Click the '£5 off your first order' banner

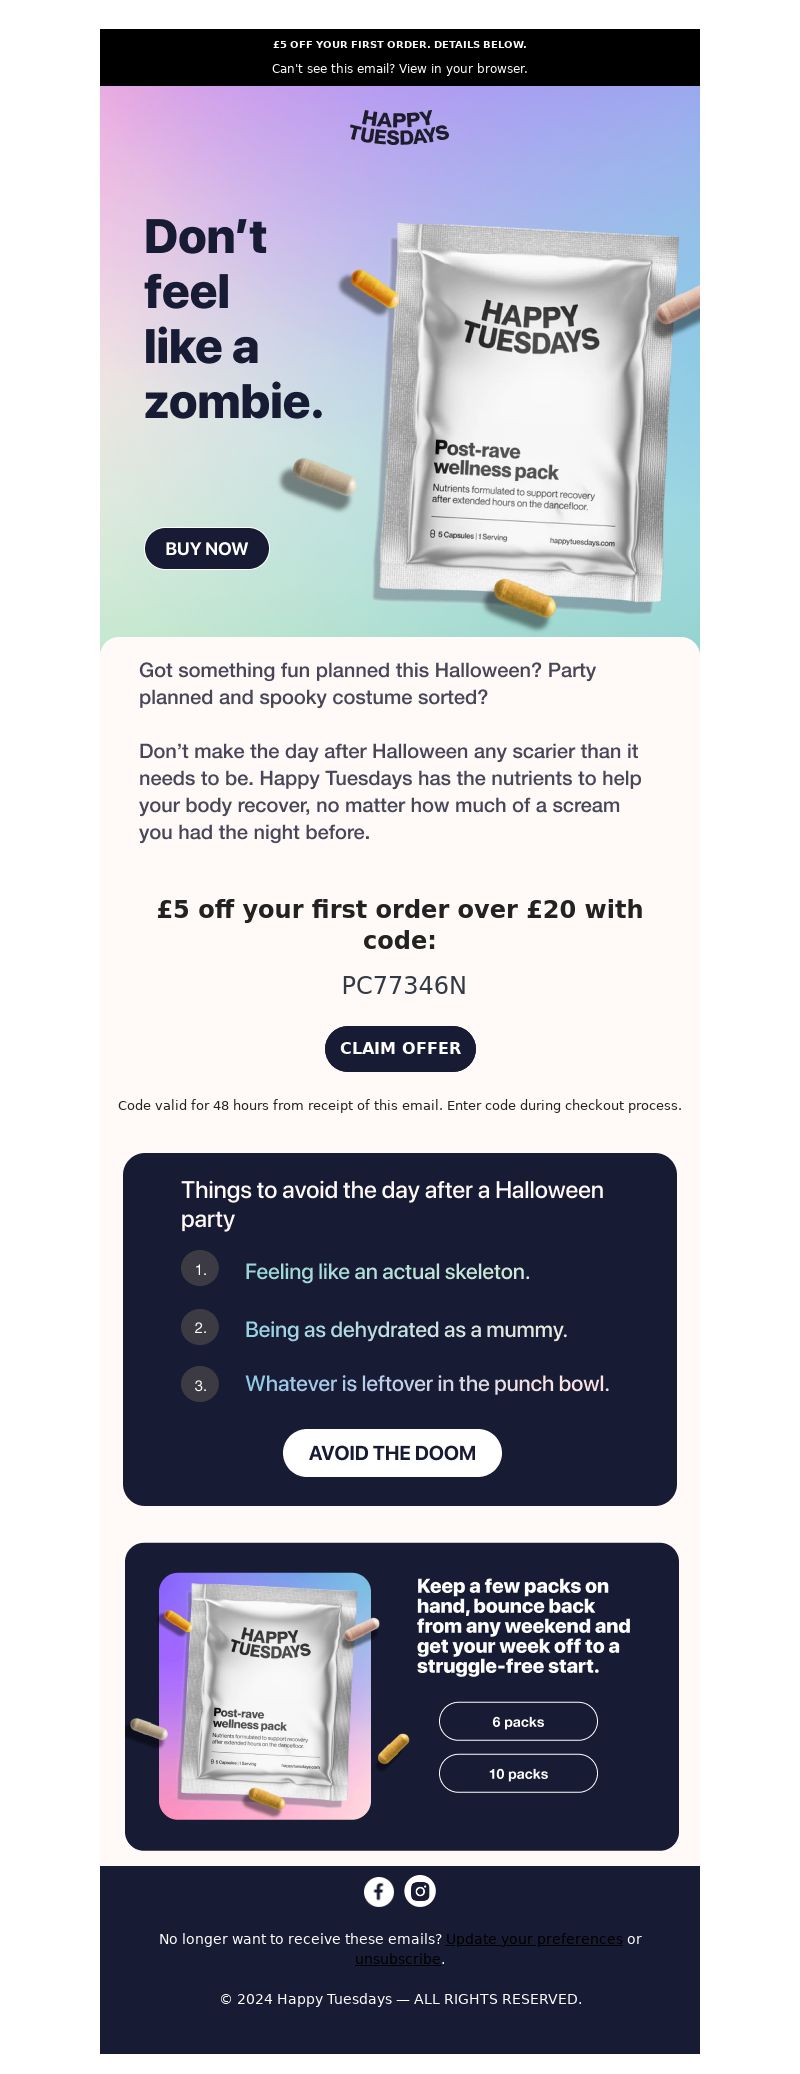tap(400, 44)
